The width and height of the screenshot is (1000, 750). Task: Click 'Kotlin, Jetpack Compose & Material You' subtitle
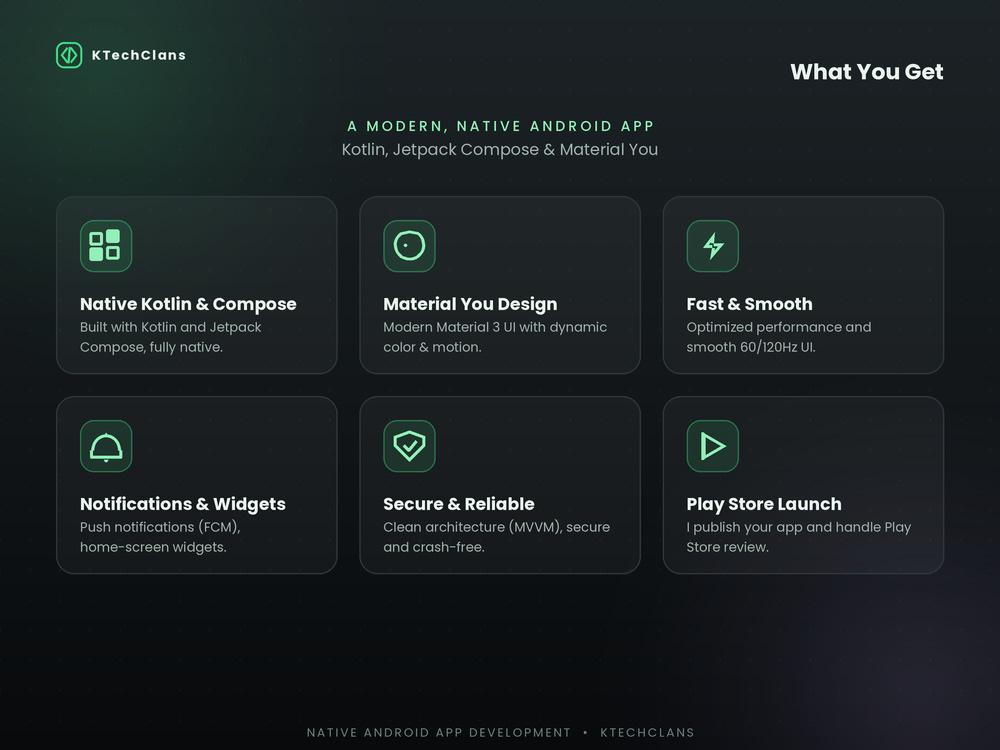[500, 150]
